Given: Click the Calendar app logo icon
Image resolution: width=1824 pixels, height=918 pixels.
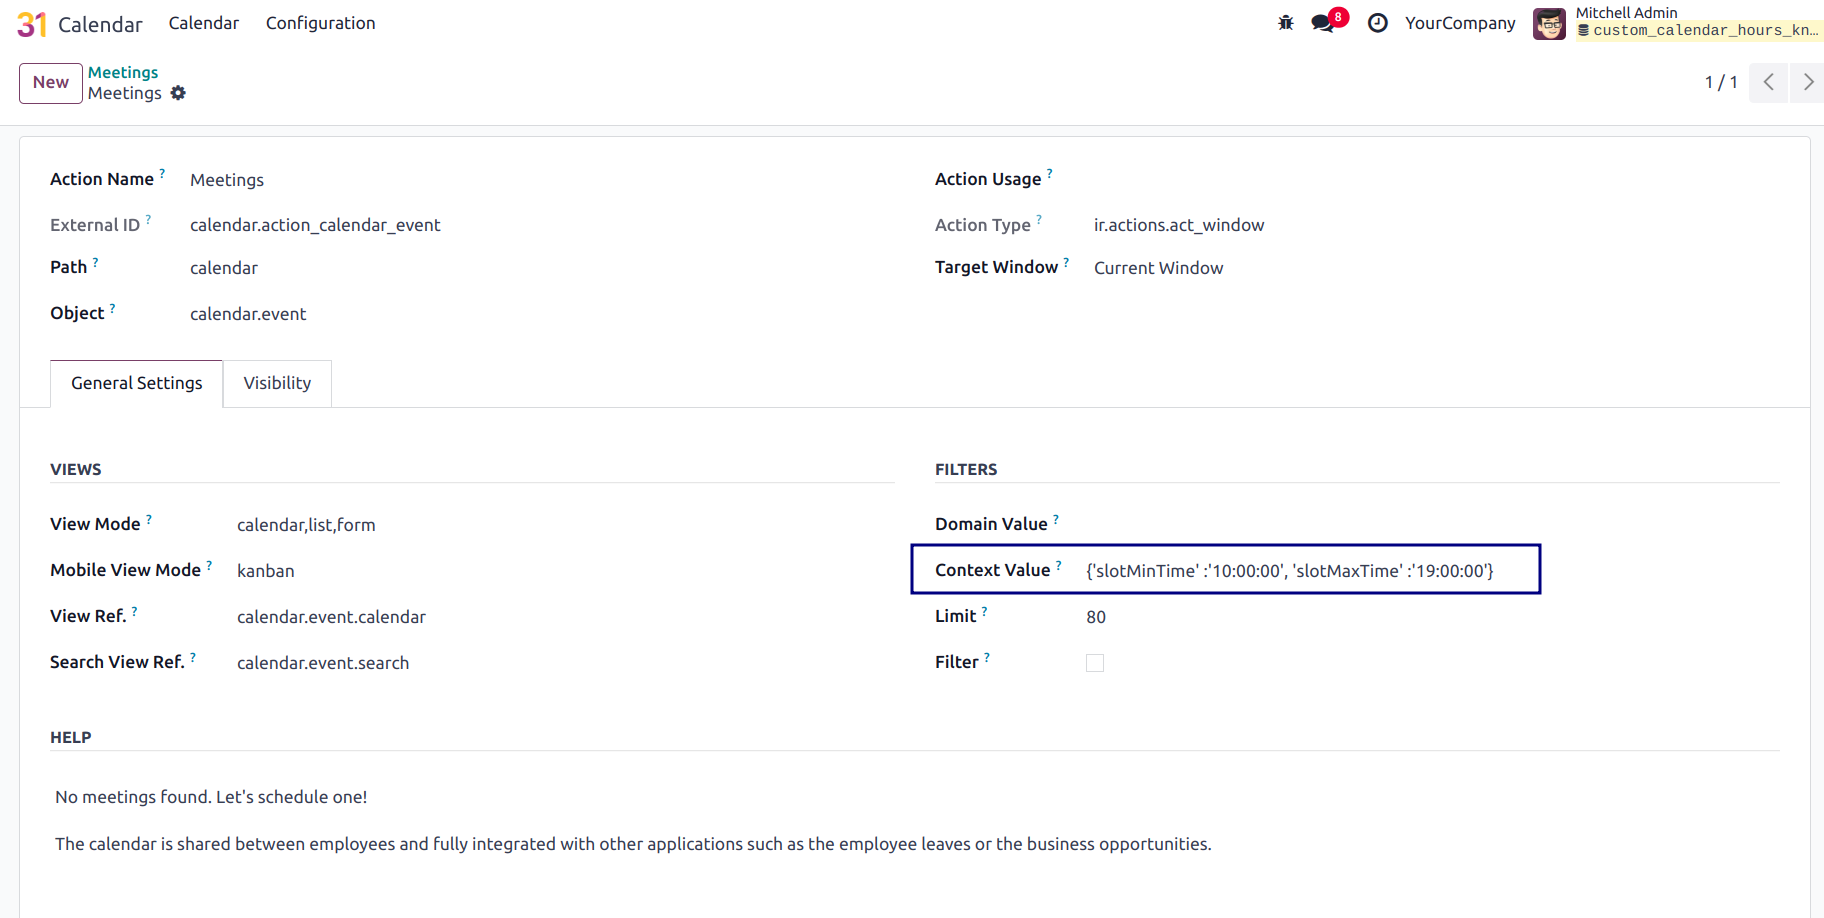Looking at the screenshot, I should point(32,24).
